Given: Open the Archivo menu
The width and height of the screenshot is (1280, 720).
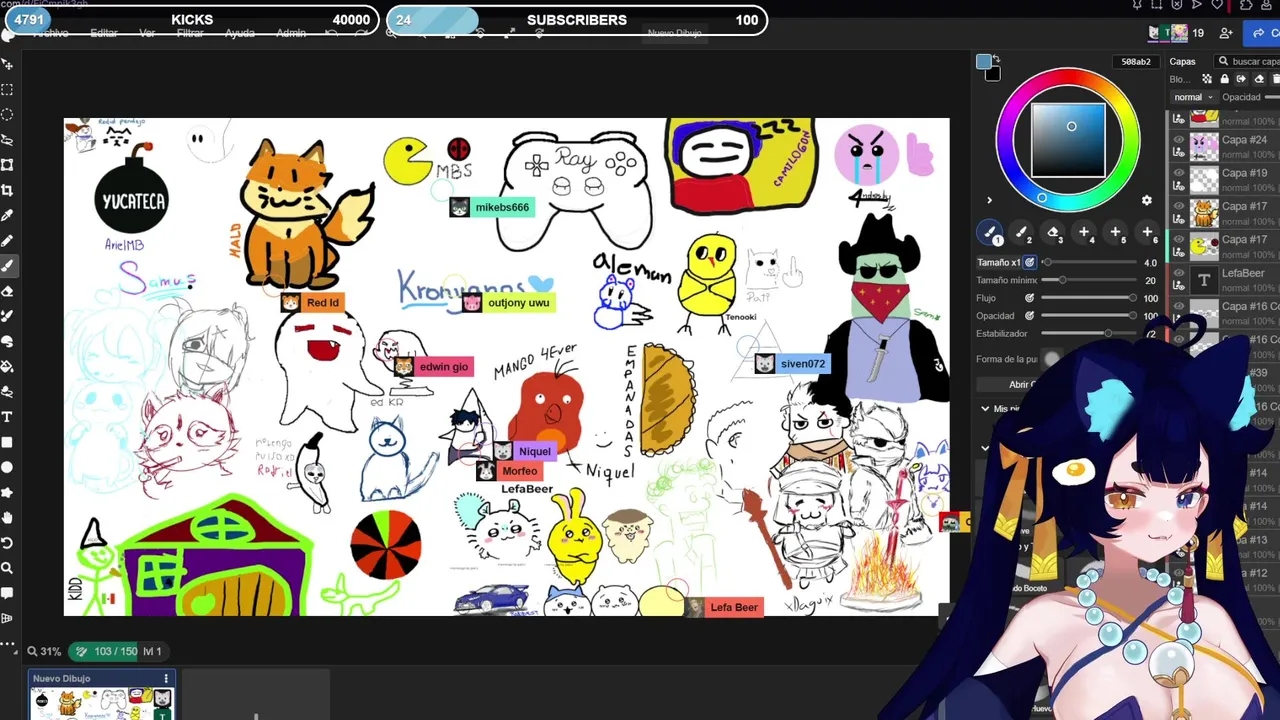Looking at the screenshot, I should click(50, 33).
